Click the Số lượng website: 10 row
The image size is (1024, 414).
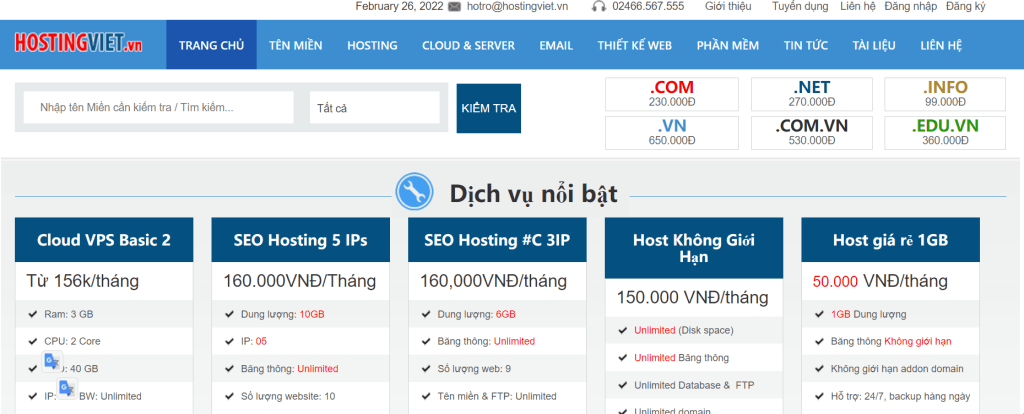pos(300,396)
